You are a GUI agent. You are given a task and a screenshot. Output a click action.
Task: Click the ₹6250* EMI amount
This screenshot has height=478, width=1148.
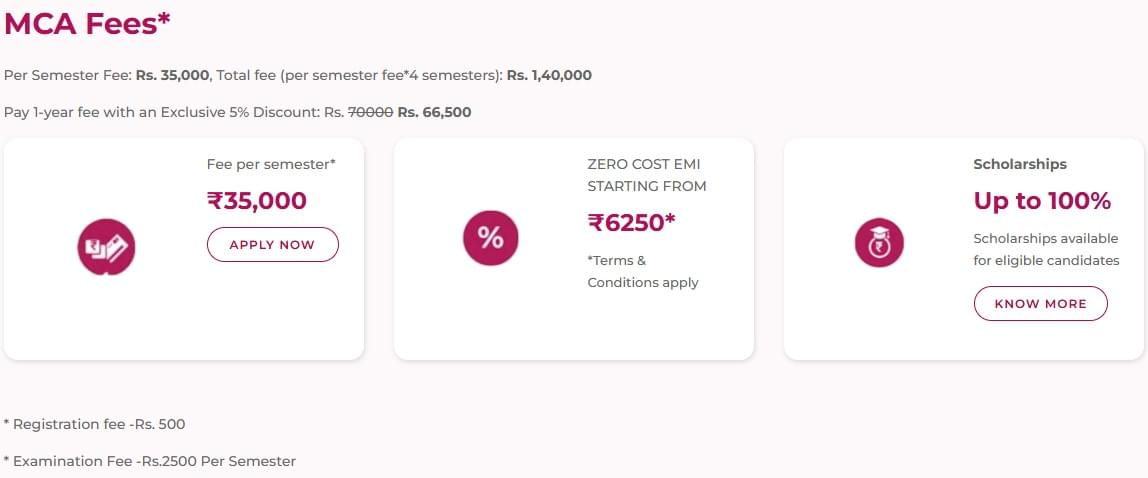[x=631, y=223]
